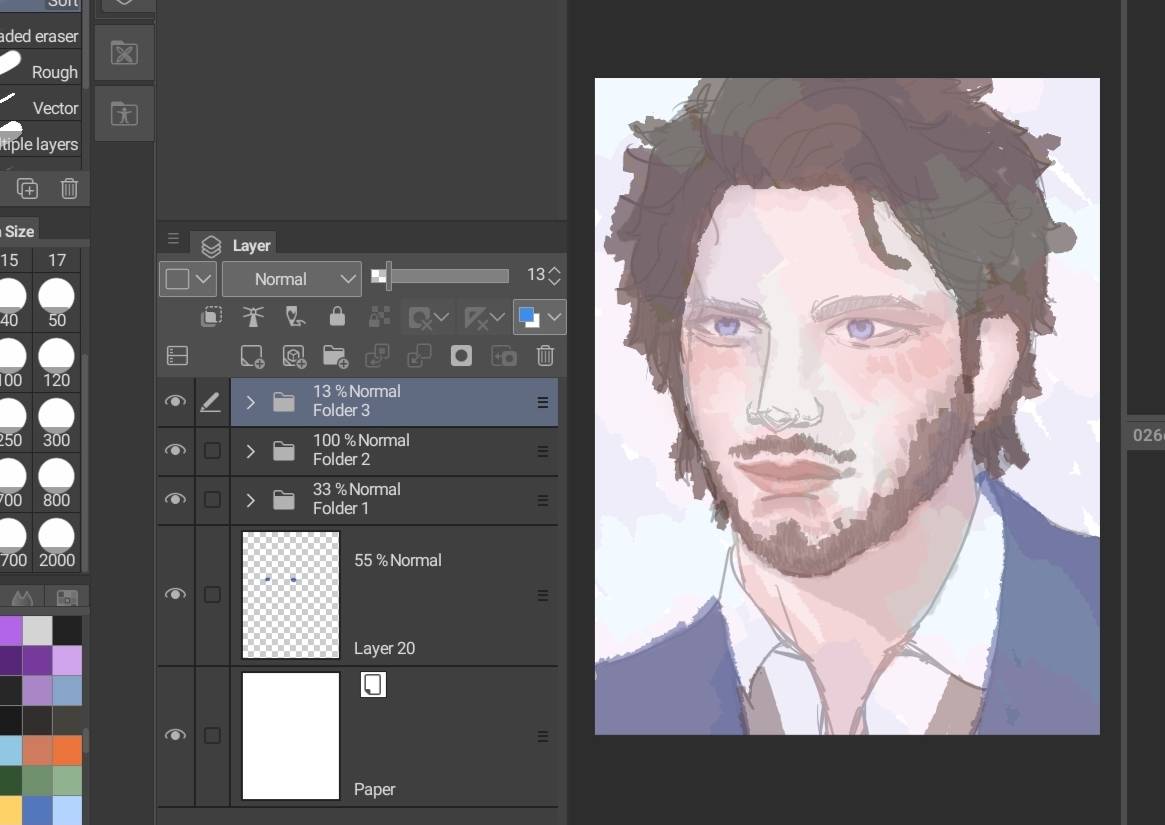This screenshot has width=1165, height=825.
Task: Click the Clear selection dock icon
Action: click(124, 54)
